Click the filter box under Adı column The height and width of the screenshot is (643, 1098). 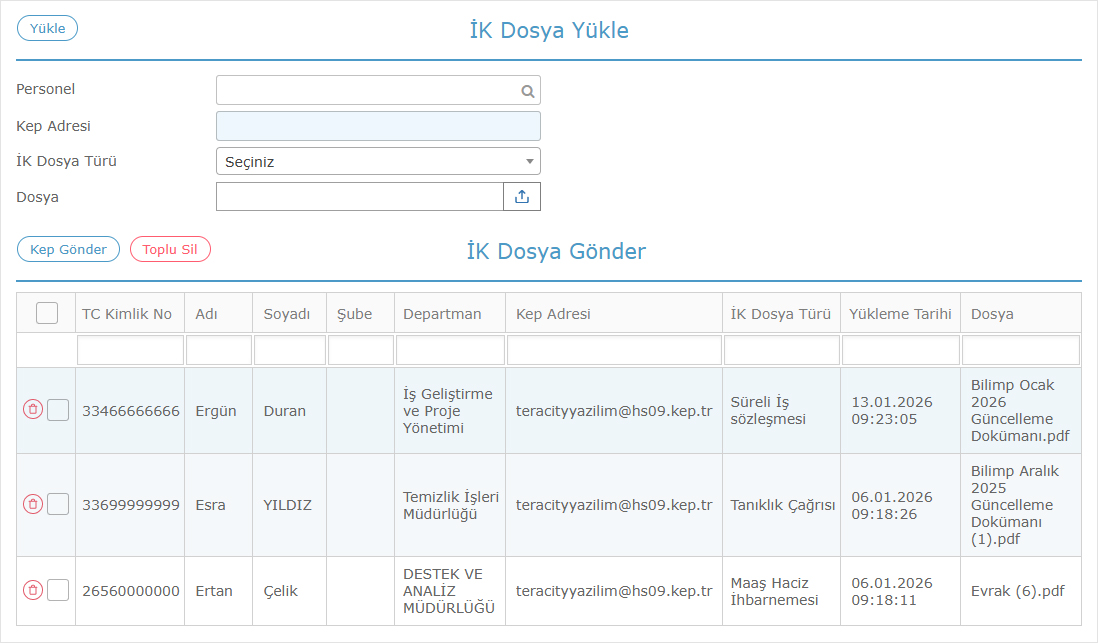coord(218,350)
